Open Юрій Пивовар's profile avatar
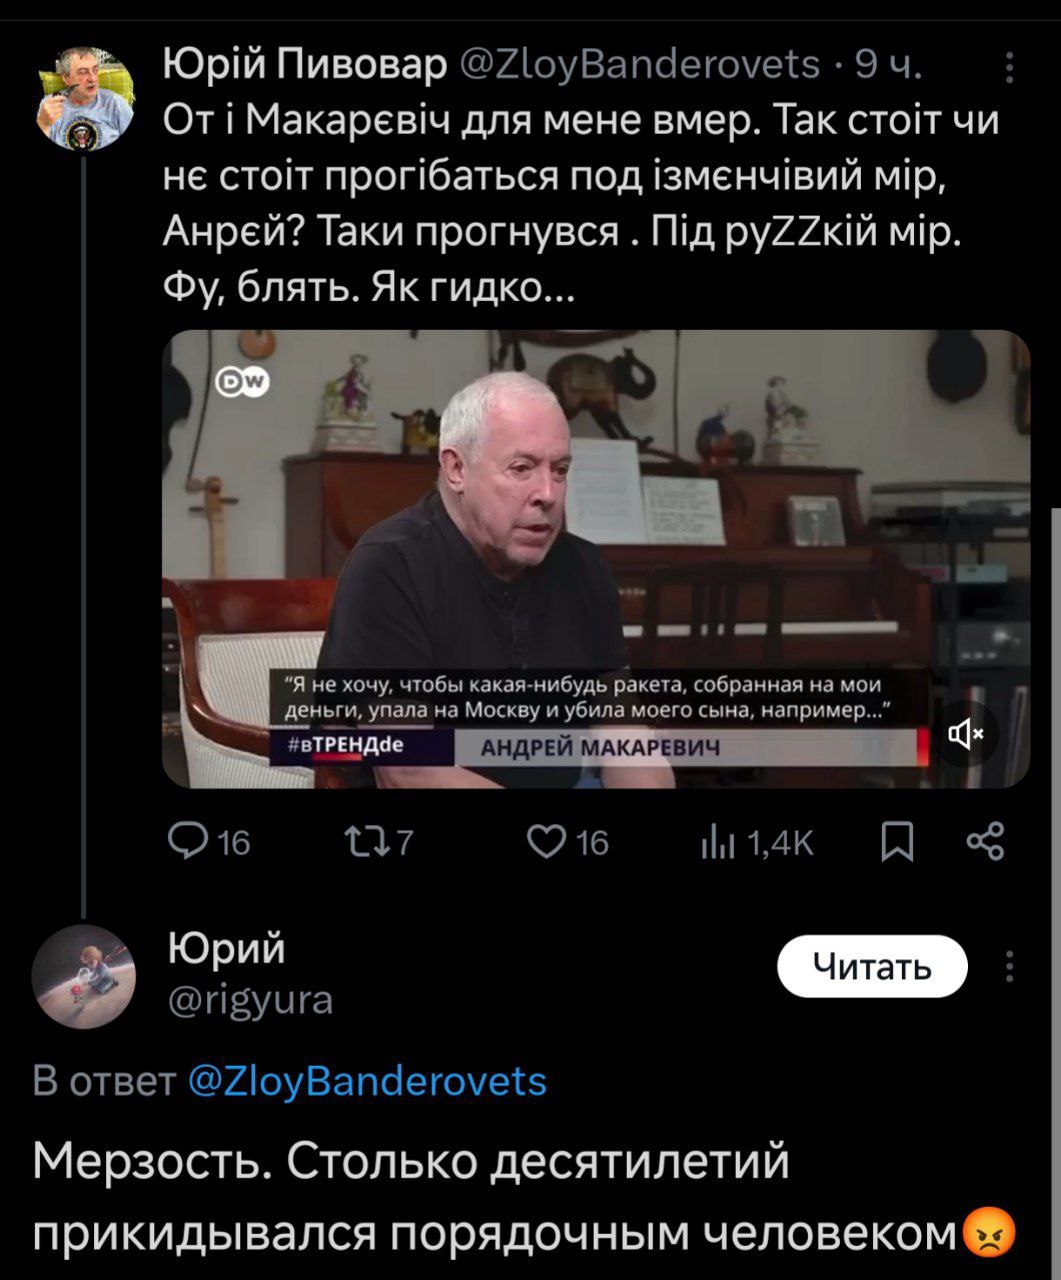Screen dimensions: 1061x1280 tap(85, 98)
